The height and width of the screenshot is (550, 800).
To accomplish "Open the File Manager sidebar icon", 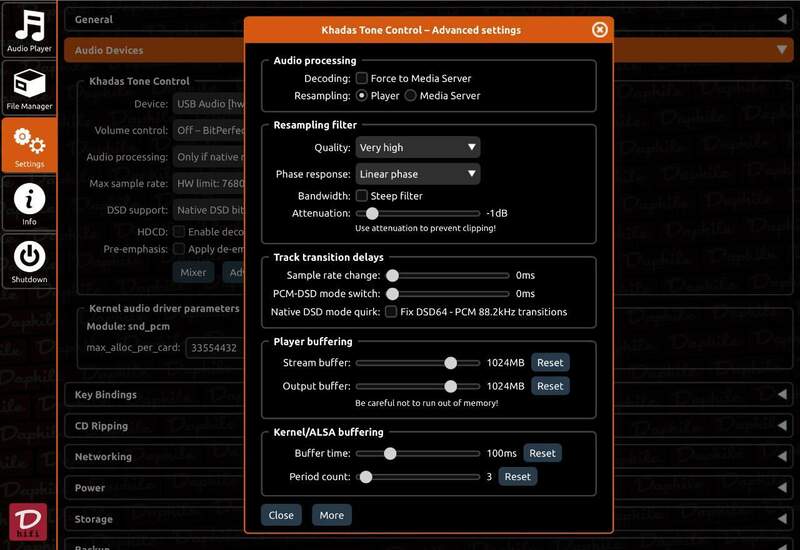I will point(29,88).
